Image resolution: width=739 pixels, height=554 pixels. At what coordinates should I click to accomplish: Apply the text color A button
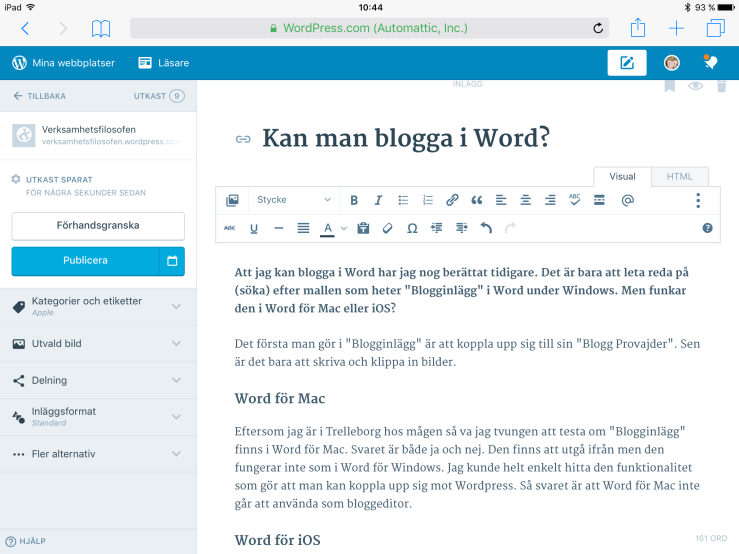(328, 229)
